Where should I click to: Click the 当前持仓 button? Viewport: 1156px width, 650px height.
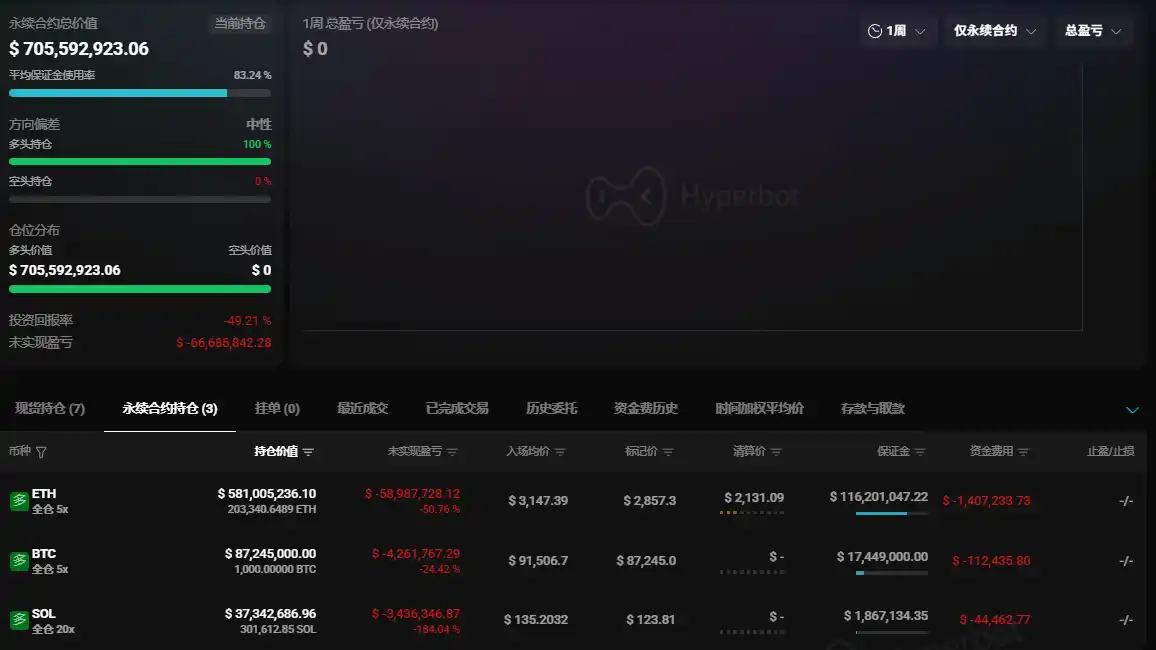(x=240, y=24)
